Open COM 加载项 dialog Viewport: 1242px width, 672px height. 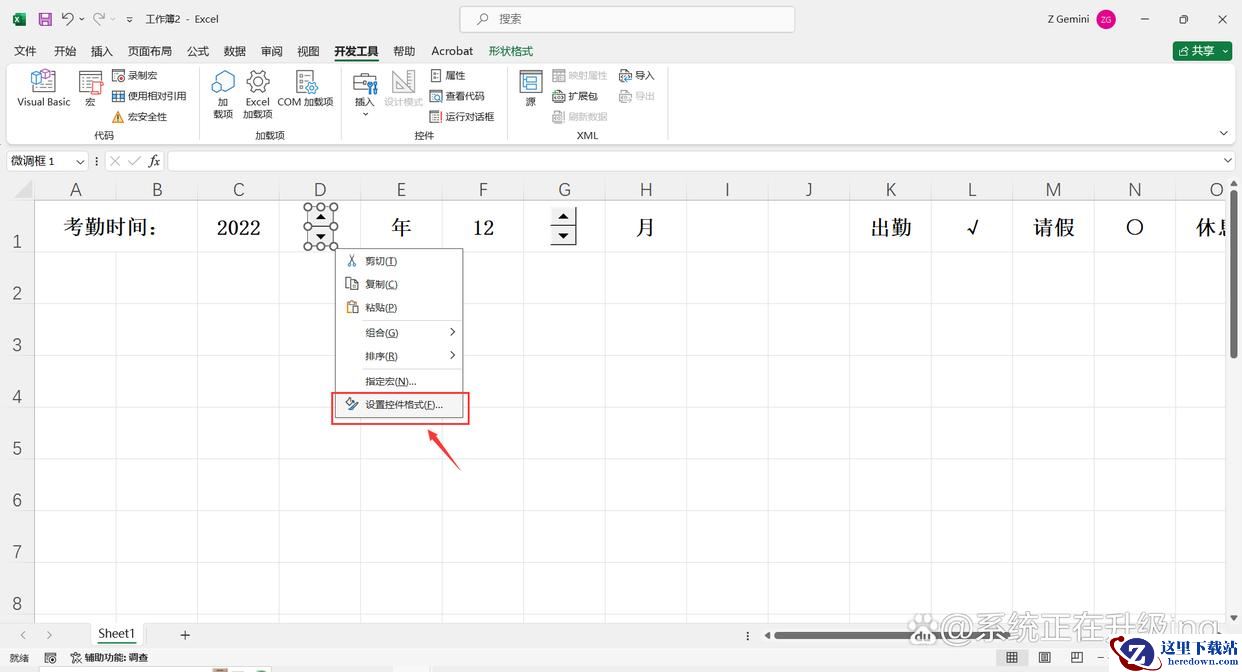coord(305,88)
